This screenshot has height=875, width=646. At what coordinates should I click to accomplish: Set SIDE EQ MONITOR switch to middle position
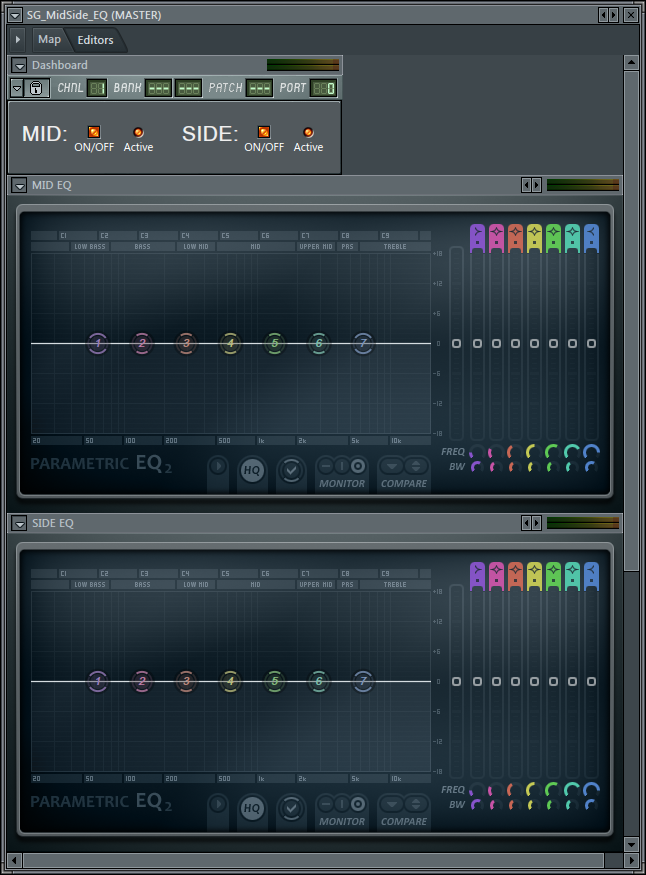[342, 803]
